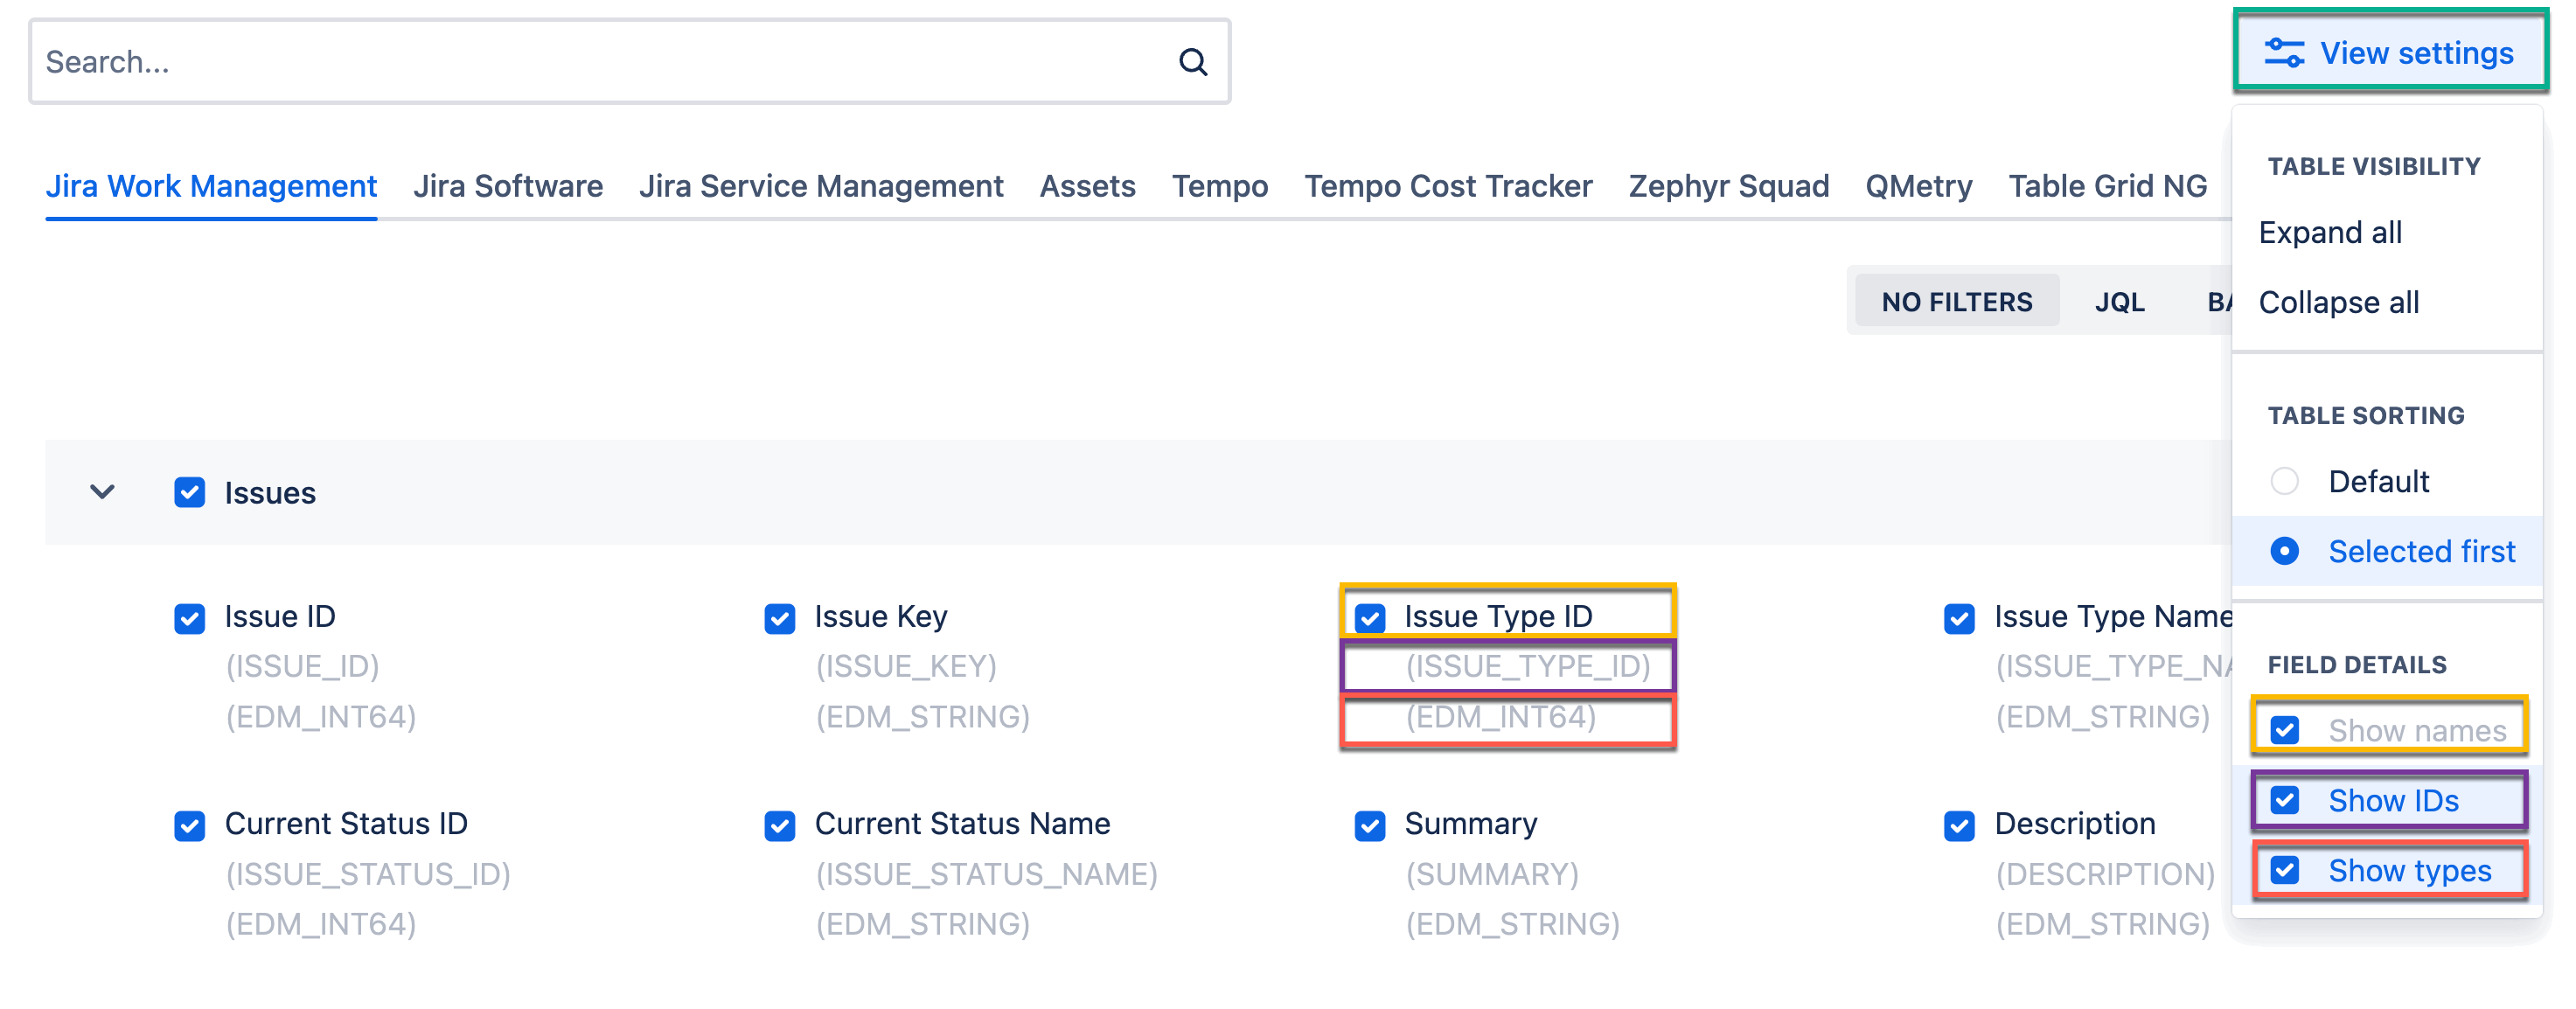Choose Selected first sorting option

pos(2284,551)
